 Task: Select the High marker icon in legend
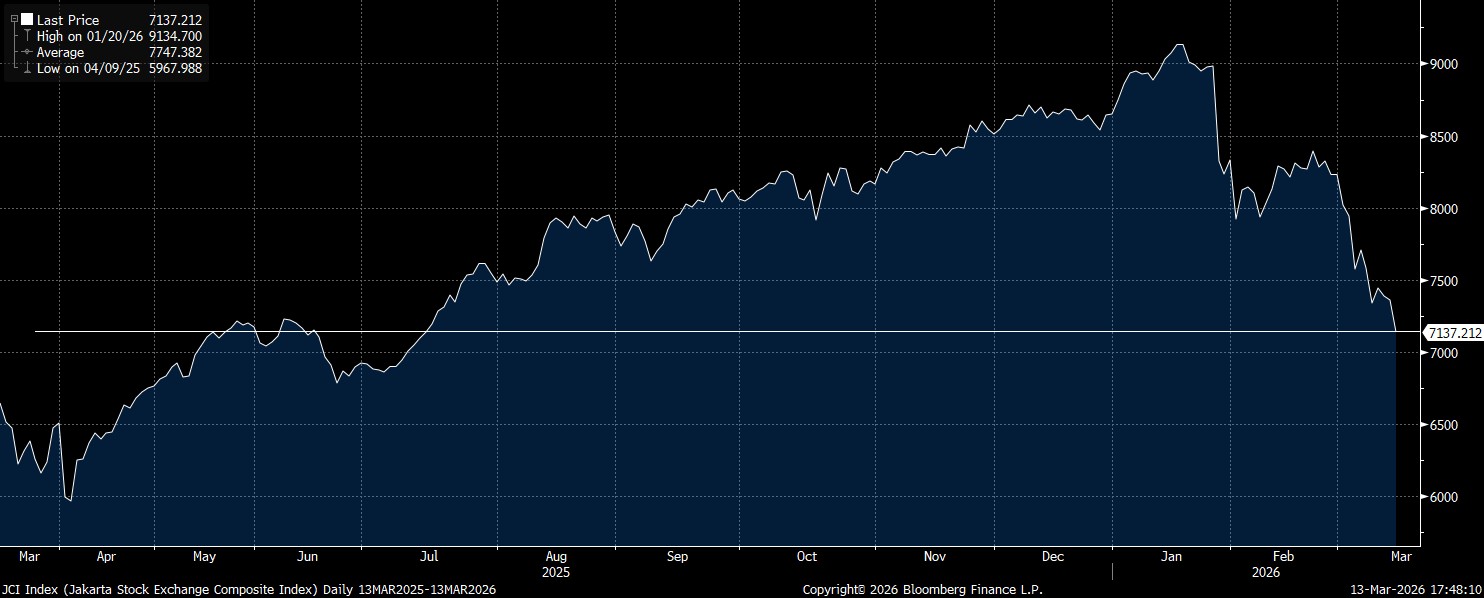tap(26, 36)
